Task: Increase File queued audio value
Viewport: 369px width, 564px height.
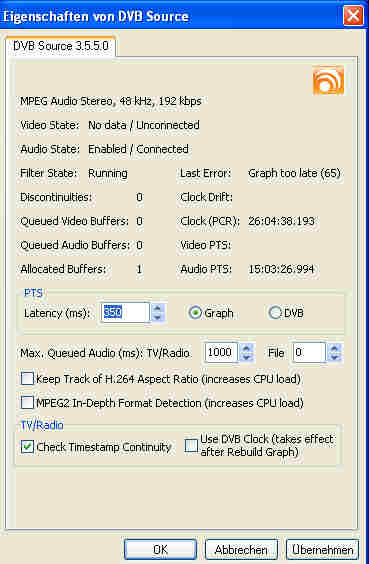Action: coord(334,348)
